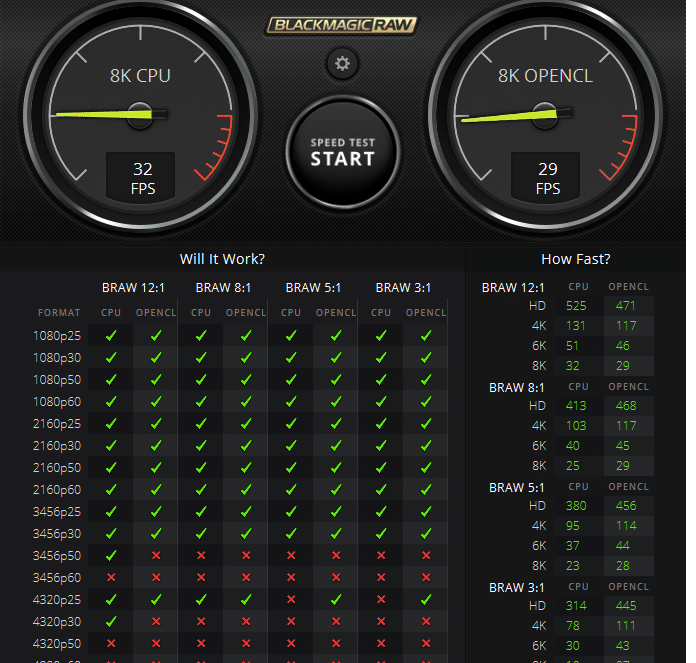Viewport: 696px width, 663px height.
Task: Select the 2160p60 format row label
Action: [57, 490]
